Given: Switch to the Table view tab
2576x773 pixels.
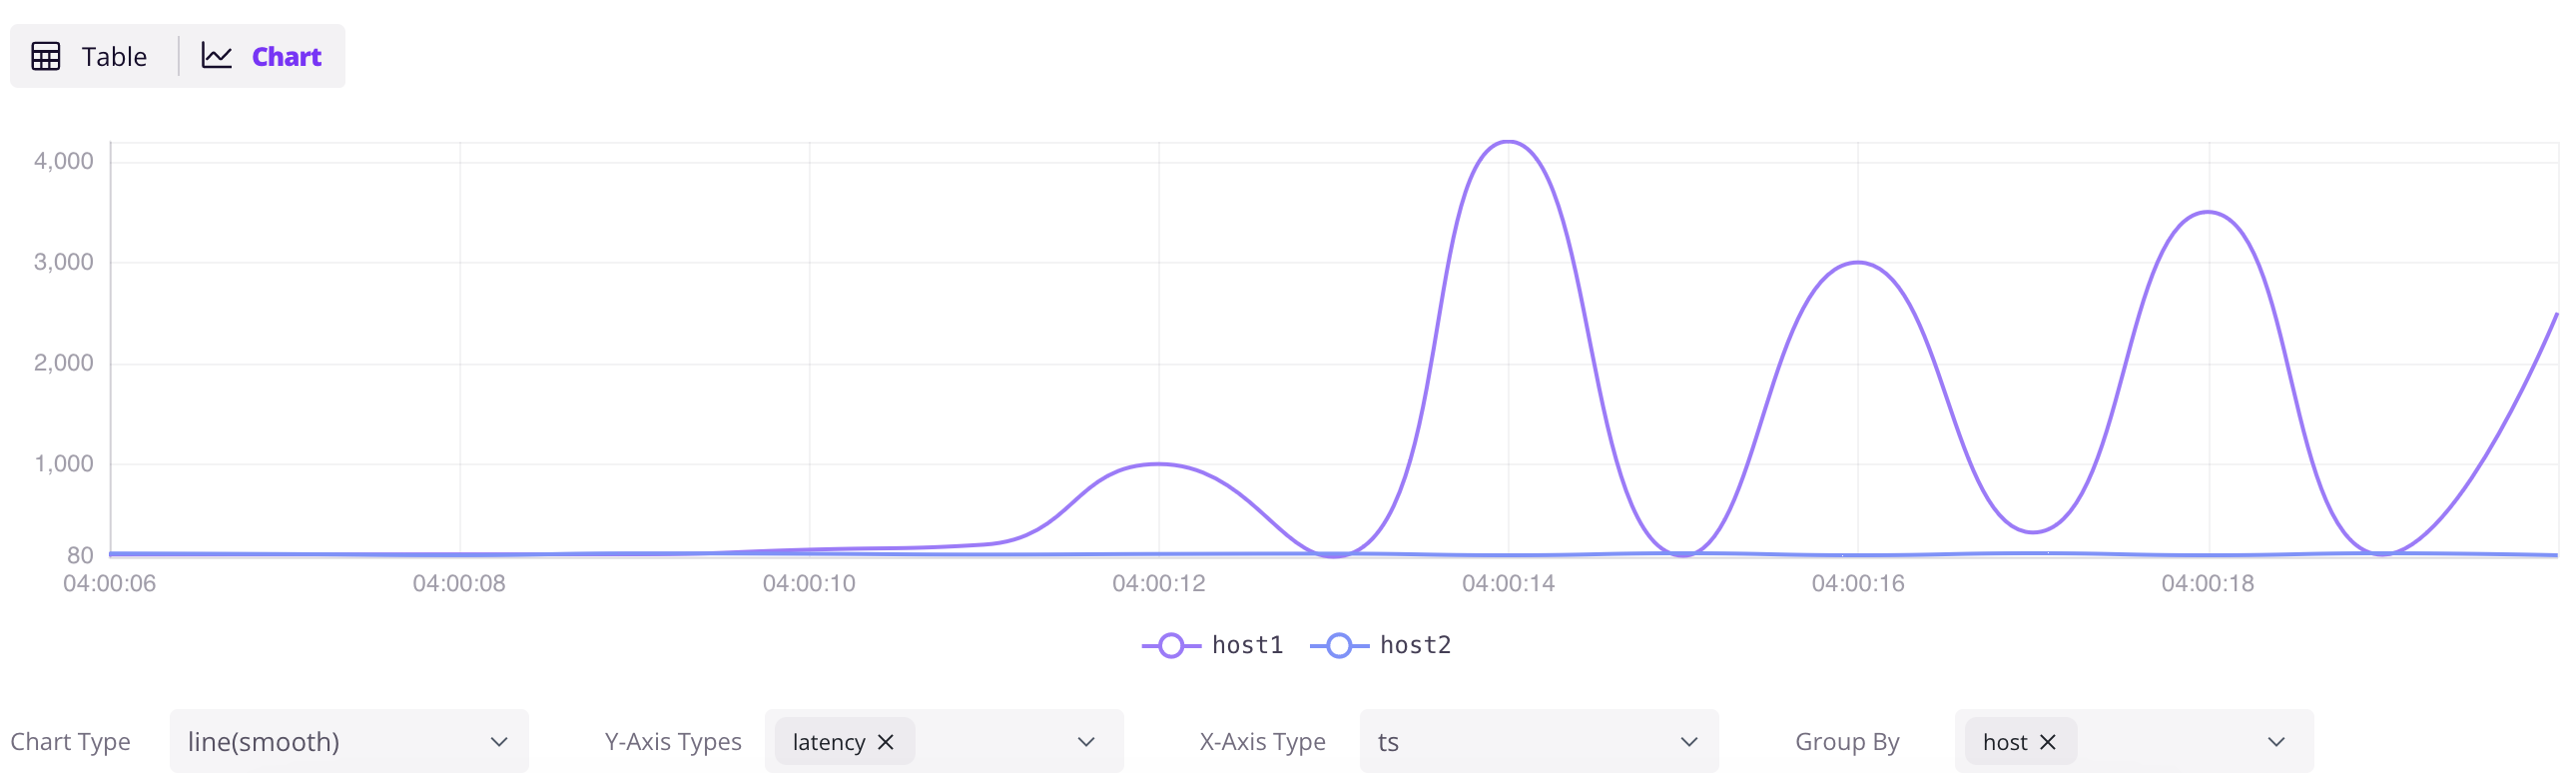Looking at the screenshot, I should coord(113,57).
